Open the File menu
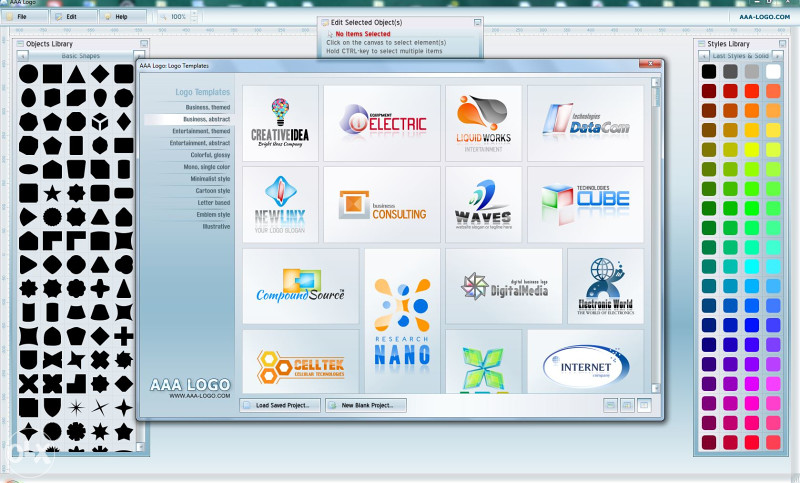The height and width of the screenshot is (483, 800). point(24,17)
